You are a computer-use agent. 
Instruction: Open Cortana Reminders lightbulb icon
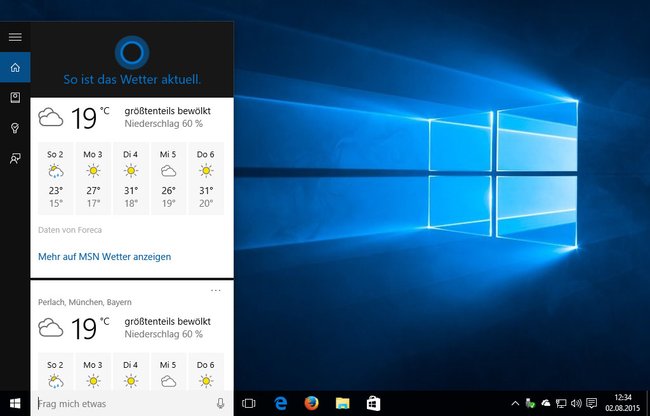click(15, 128)
